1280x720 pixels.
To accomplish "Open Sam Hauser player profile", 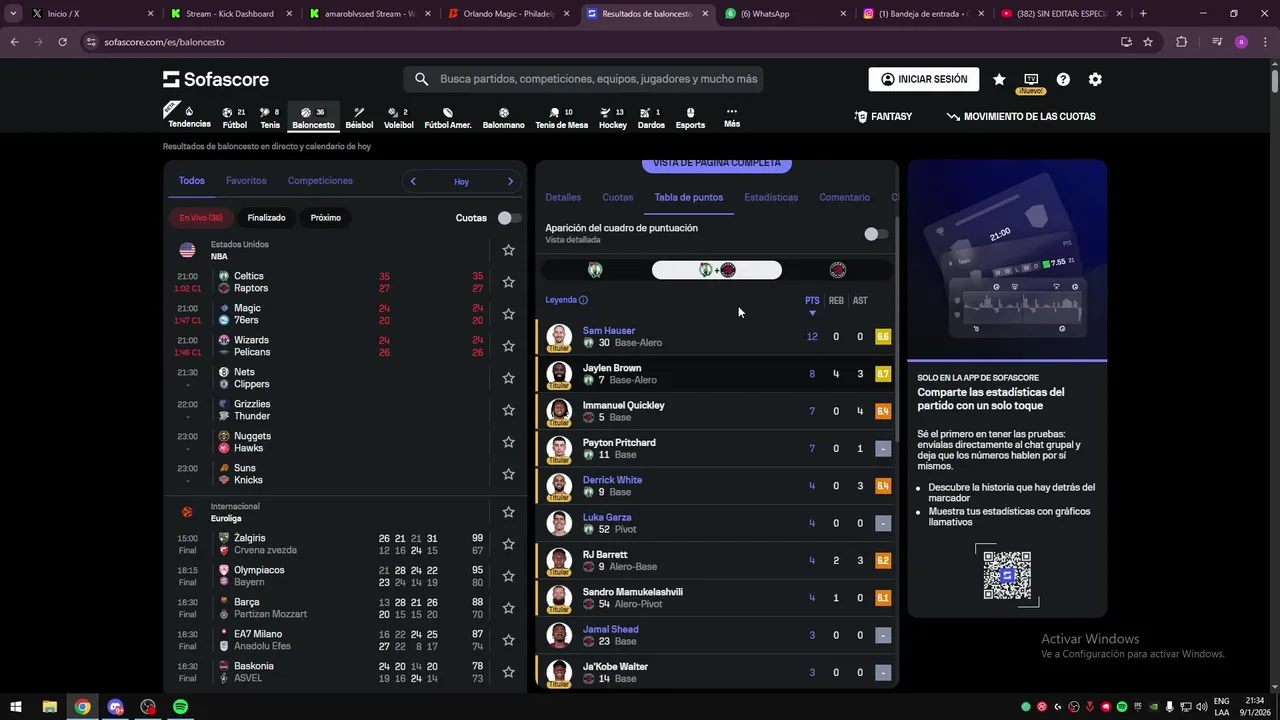I will pos(609,331).
